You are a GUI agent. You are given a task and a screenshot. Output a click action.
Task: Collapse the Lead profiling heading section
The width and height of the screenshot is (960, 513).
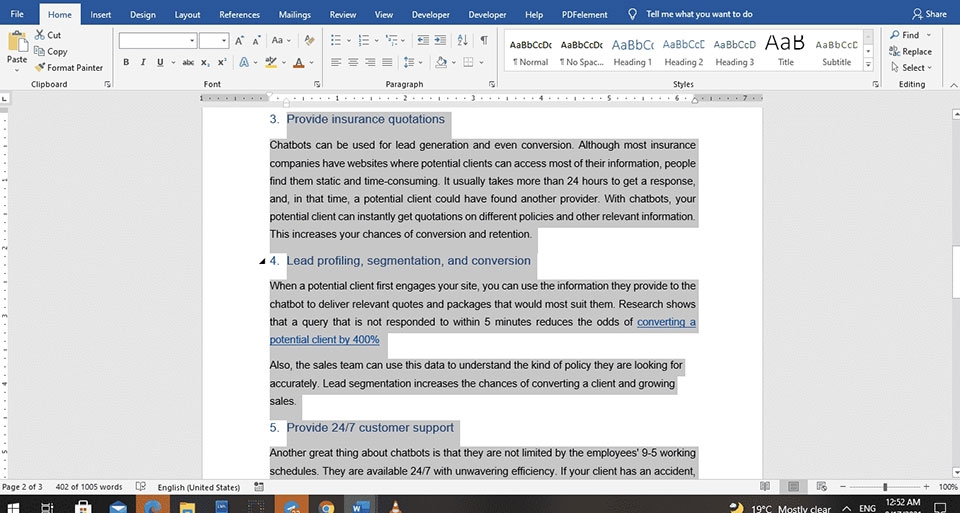(262, 261)
